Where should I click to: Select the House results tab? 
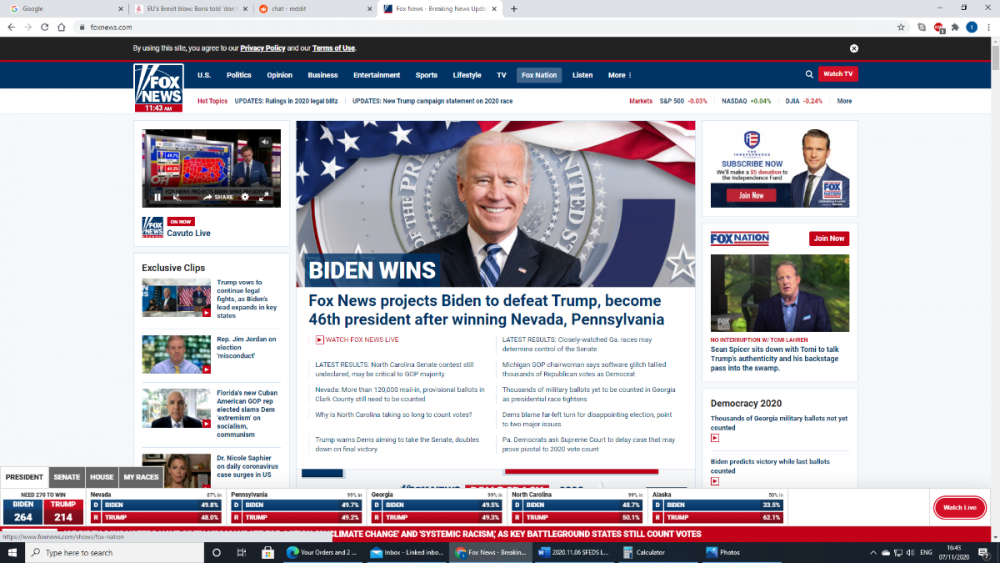(x=101, y=477)
